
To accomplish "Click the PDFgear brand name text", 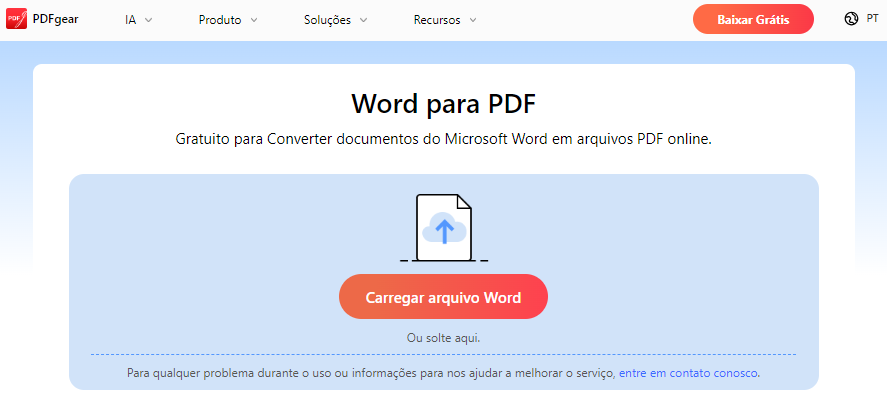I will coord(55,19).
